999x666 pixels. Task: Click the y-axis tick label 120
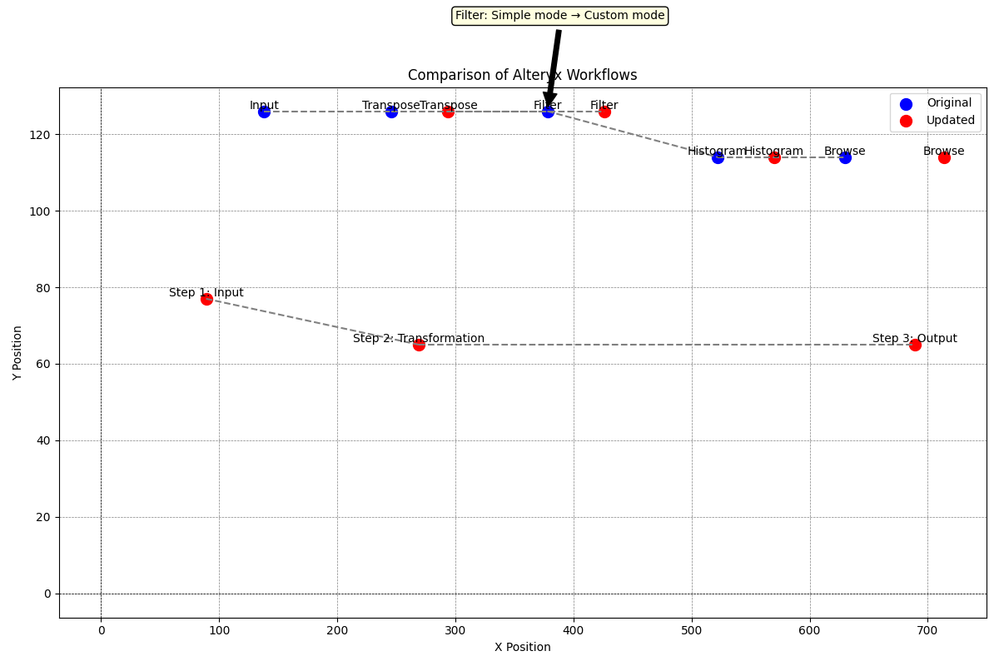[41, 135]
